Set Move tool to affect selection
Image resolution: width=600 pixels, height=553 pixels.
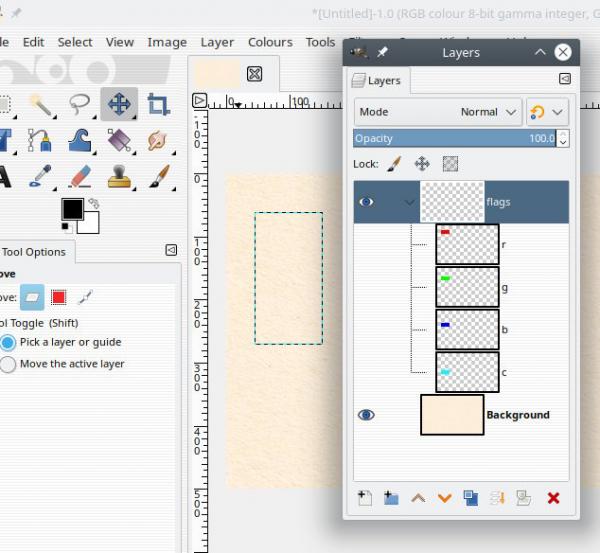click(x=59, y=297)
